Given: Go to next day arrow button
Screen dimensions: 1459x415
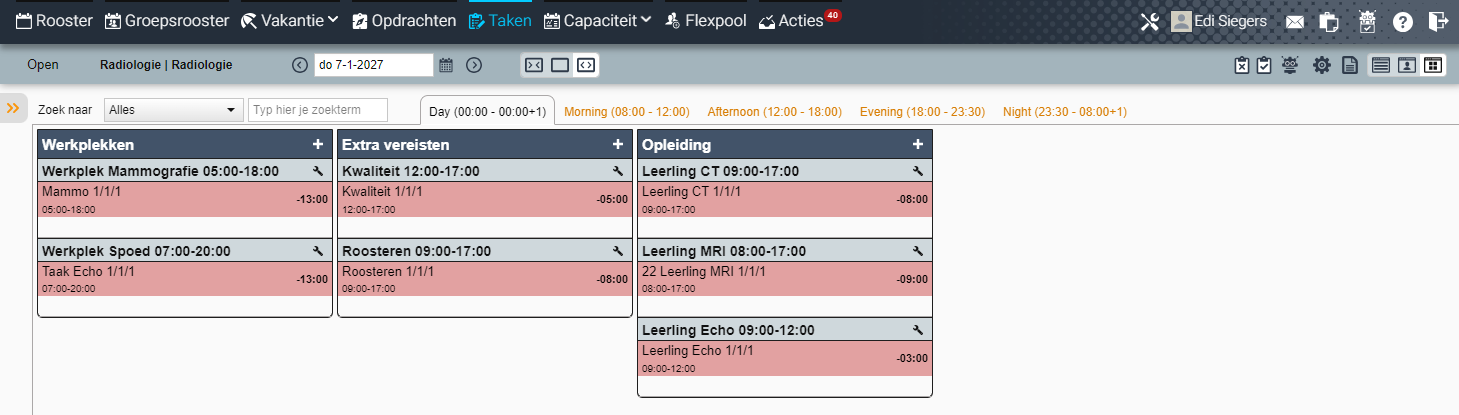Looking at the screenshot, I should tap(474, 65).
